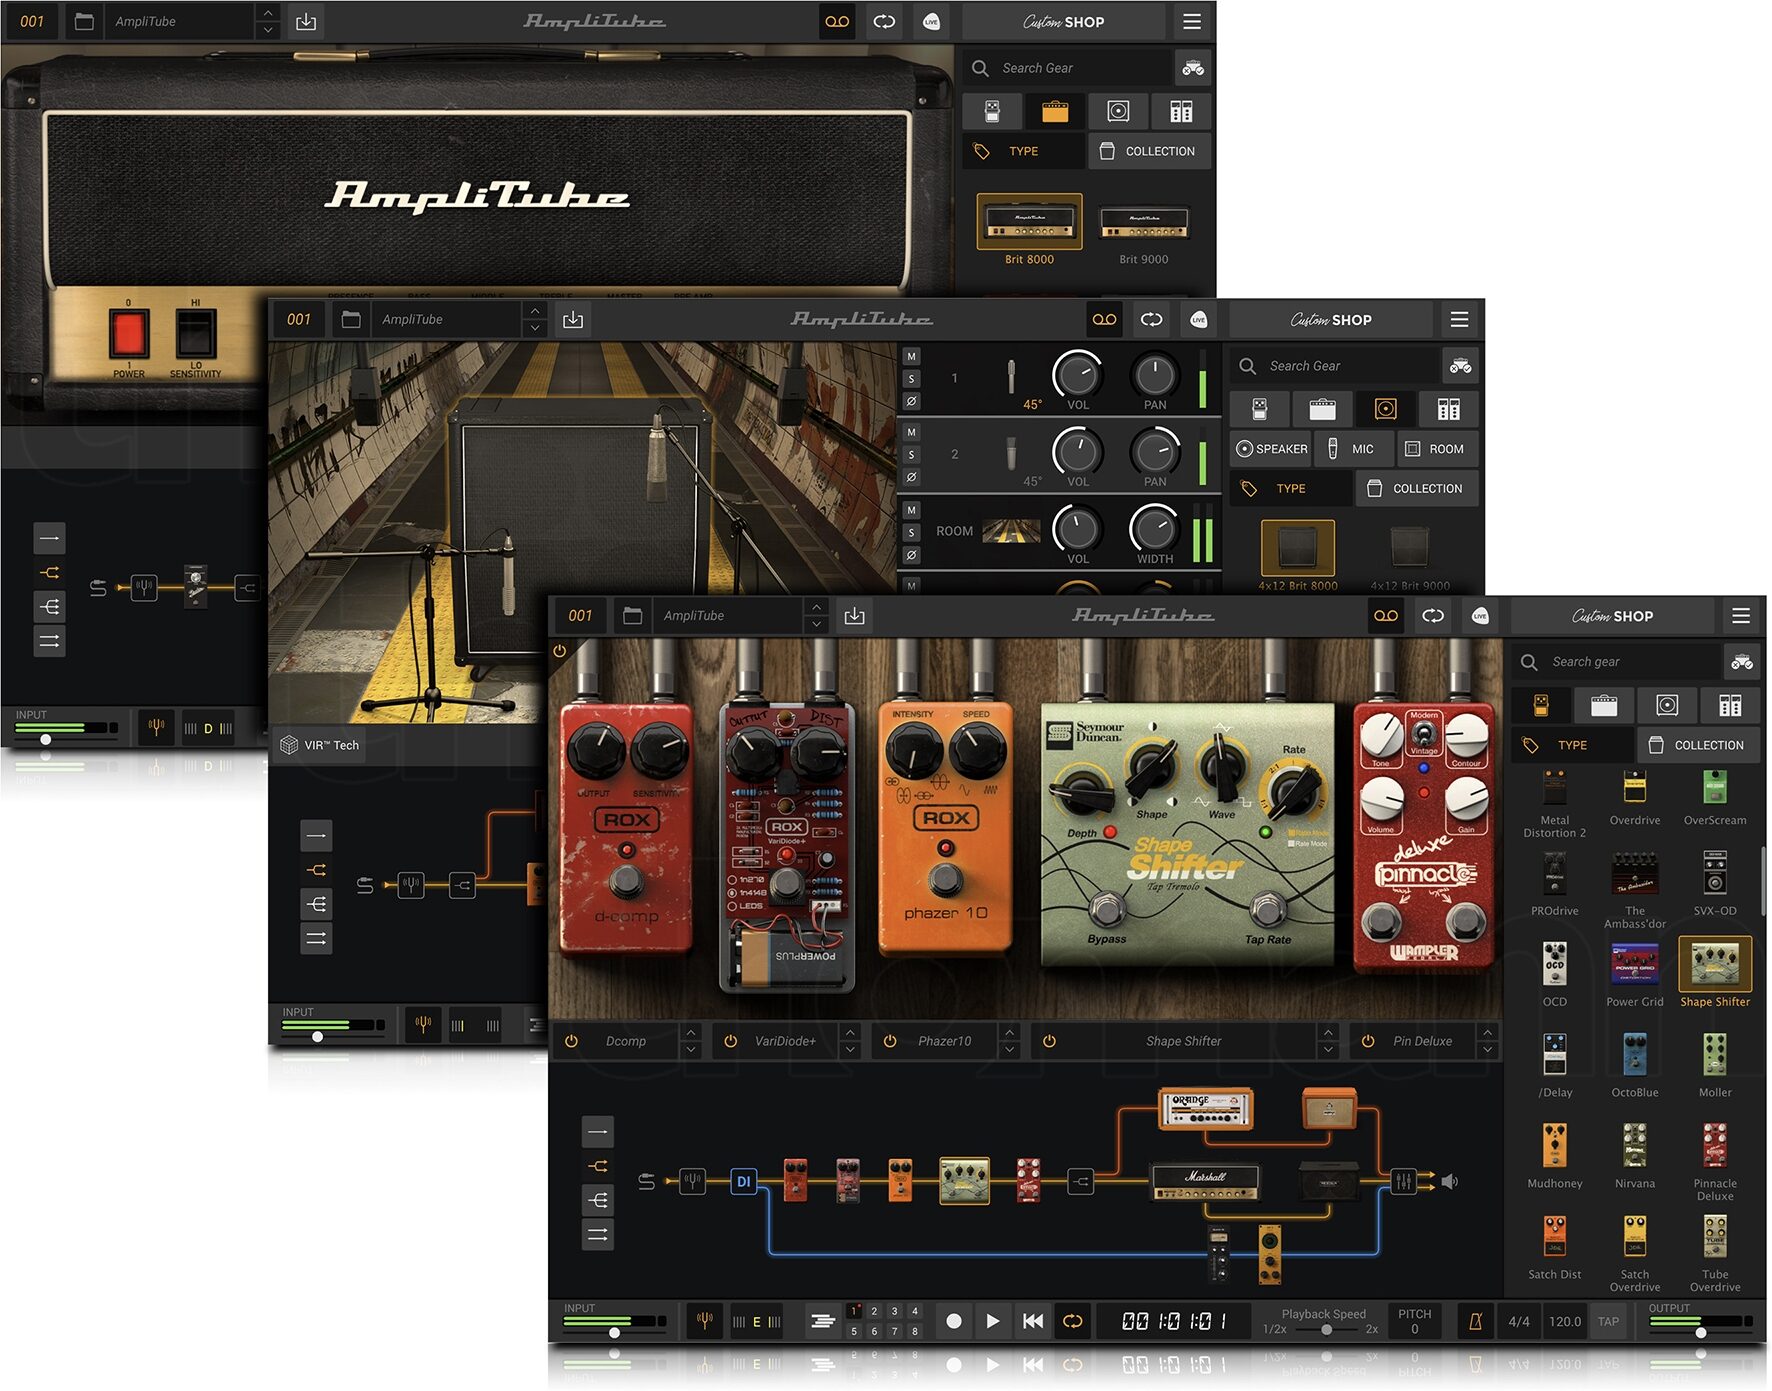Image resolution: width=1772 pixels, height=1391 pixels.
Task: Click VIR Tech button in middle window
Action: [x=320, y=745]
